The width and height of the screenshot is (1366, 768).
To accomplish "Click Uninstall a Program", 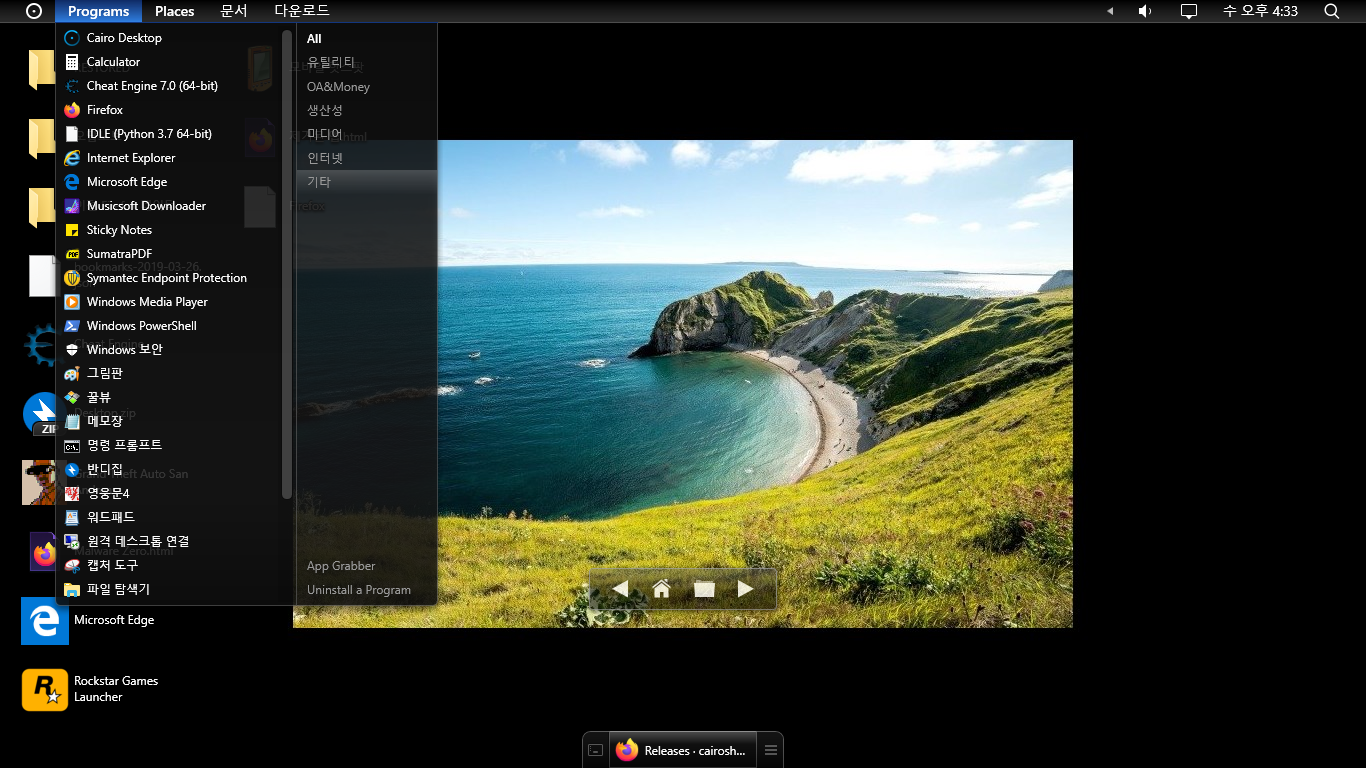I will click(x=366, y=590).
